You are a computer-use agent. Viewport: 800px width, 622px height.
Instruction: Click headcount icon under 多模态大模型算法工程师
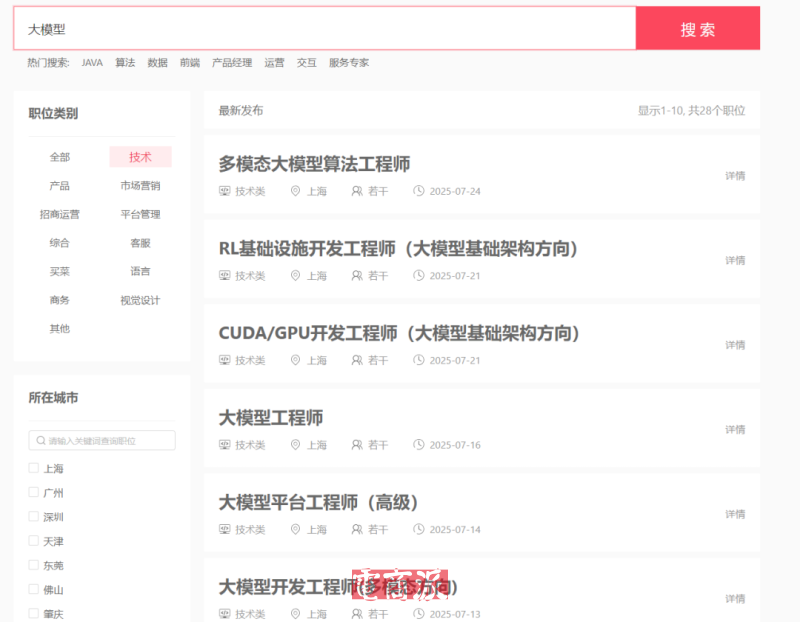357,191
